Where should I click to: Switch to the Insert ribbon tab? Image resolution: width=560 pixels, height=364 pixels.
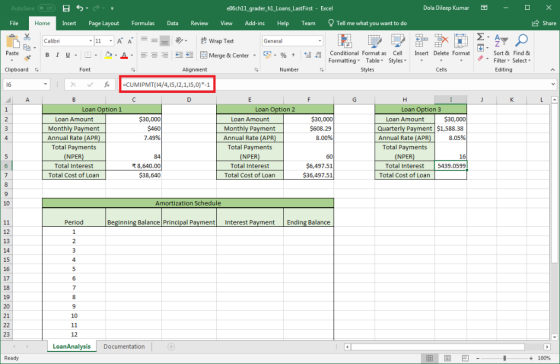click(69, 23)
